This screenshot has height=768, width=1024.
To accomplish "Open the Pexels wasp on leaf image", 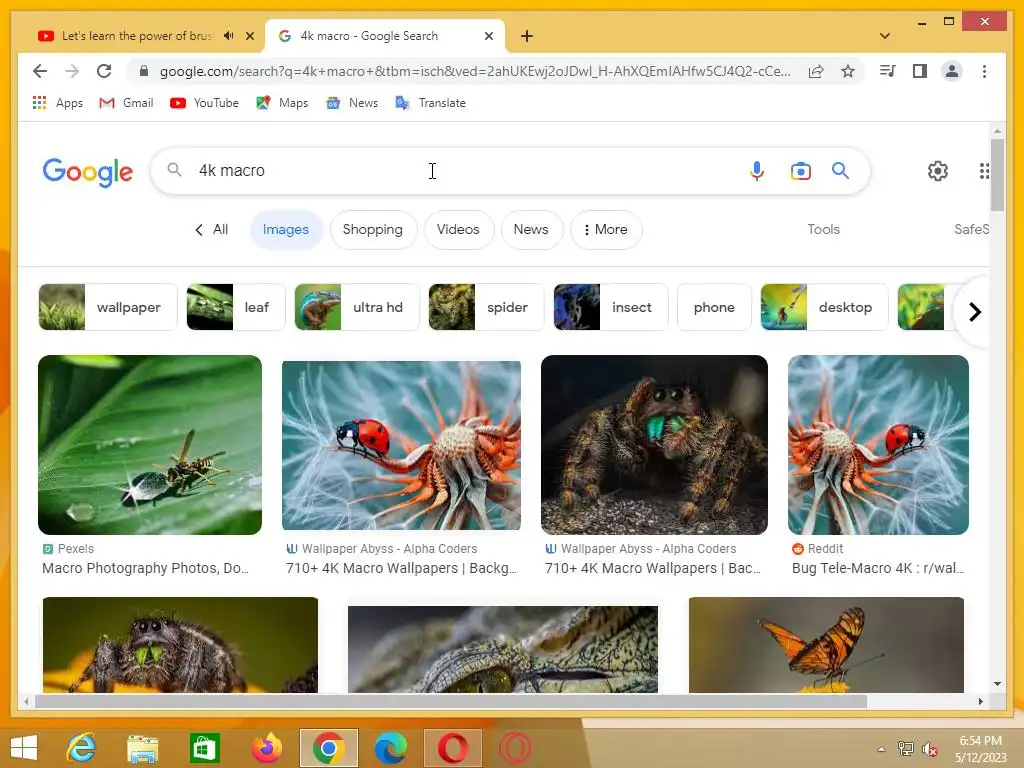I will click(x=150, y=445).
